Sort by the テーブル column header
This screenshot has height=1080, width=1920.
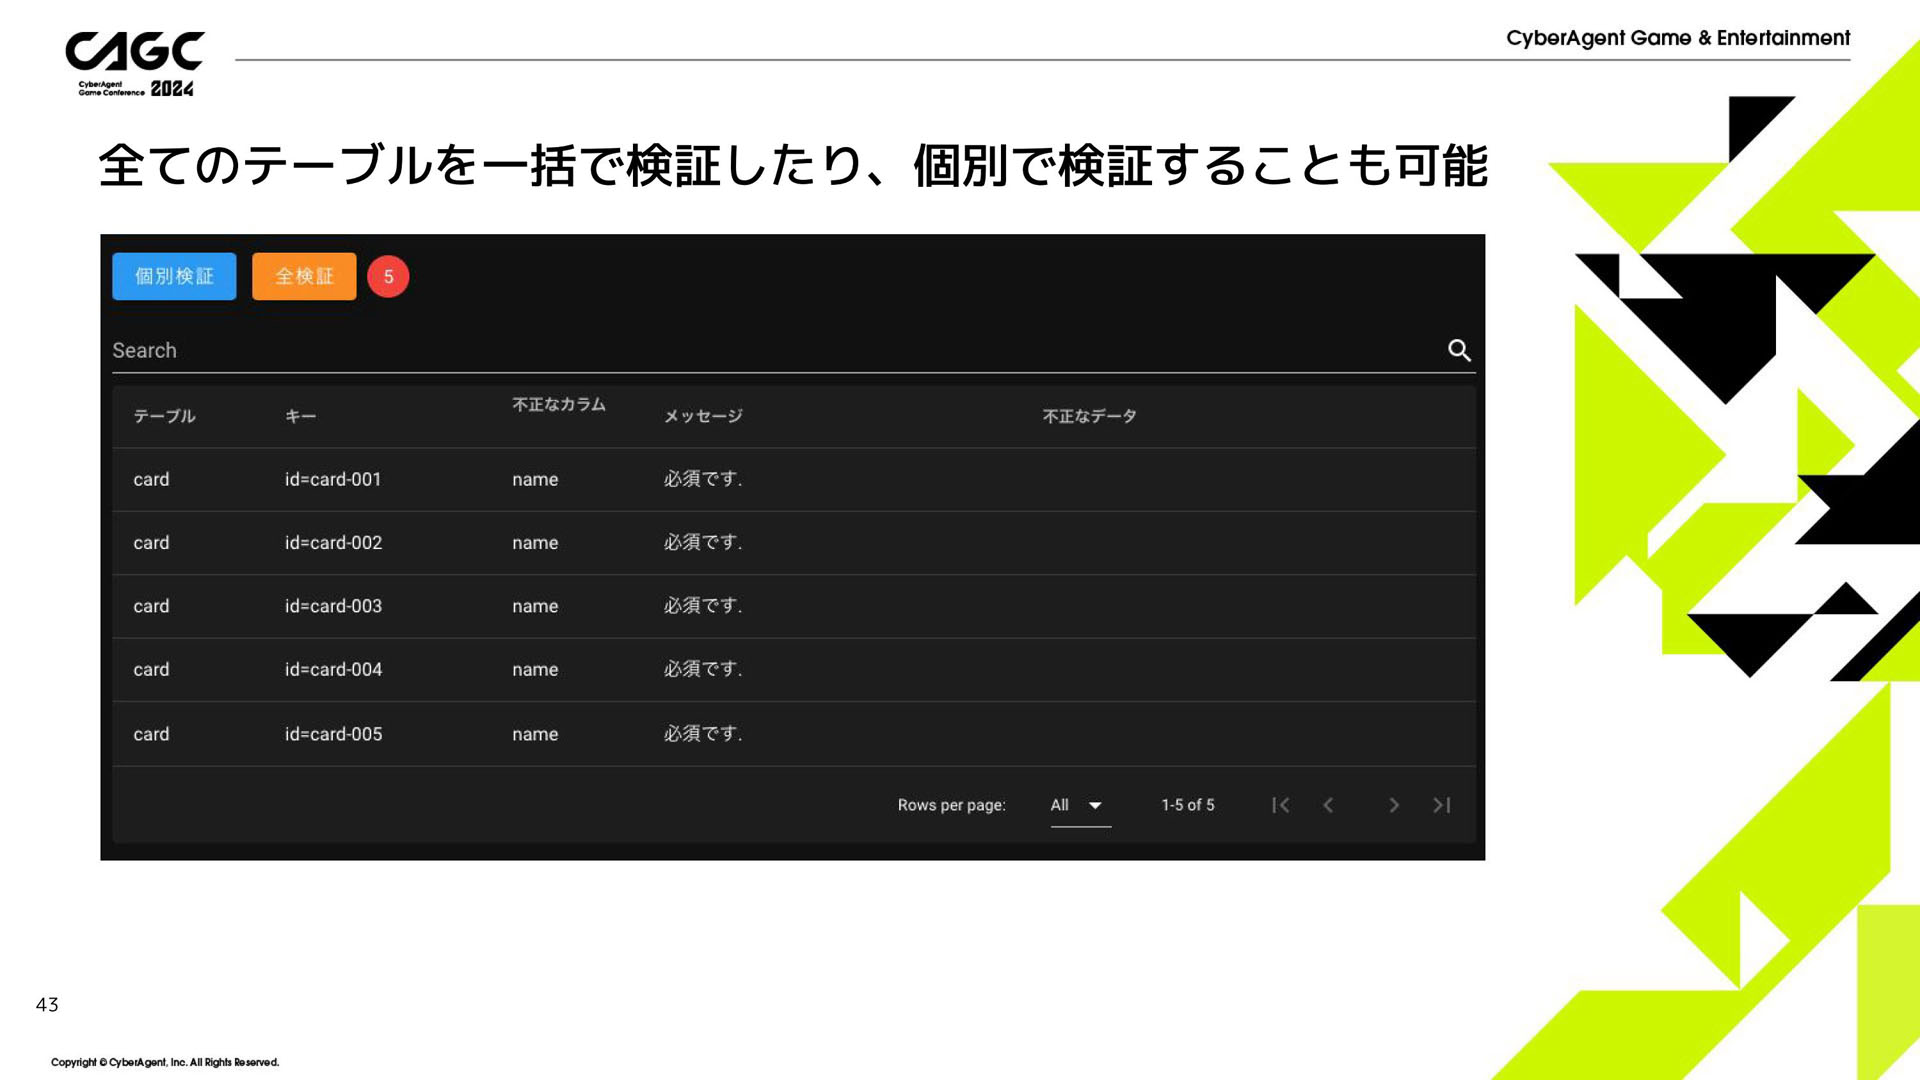coord(164,416)
